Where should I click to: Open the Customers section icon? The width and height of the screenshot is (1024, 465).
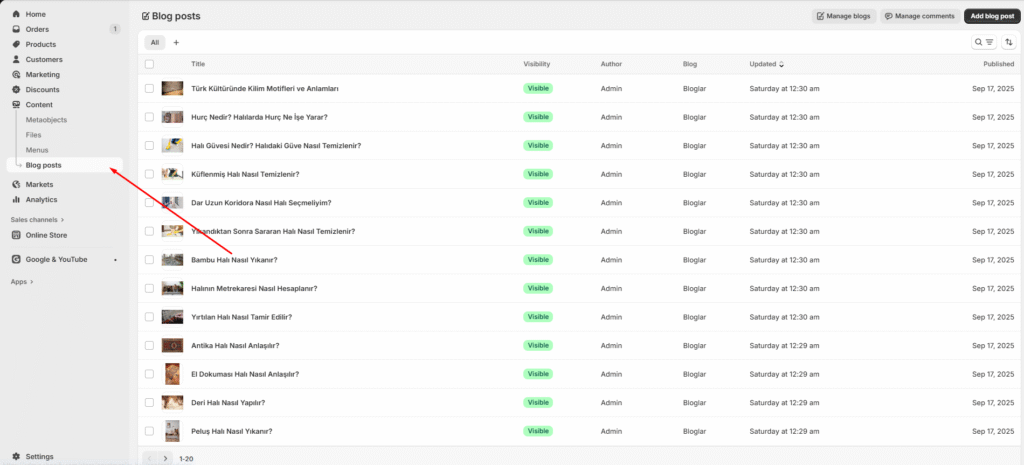[16, 60]
